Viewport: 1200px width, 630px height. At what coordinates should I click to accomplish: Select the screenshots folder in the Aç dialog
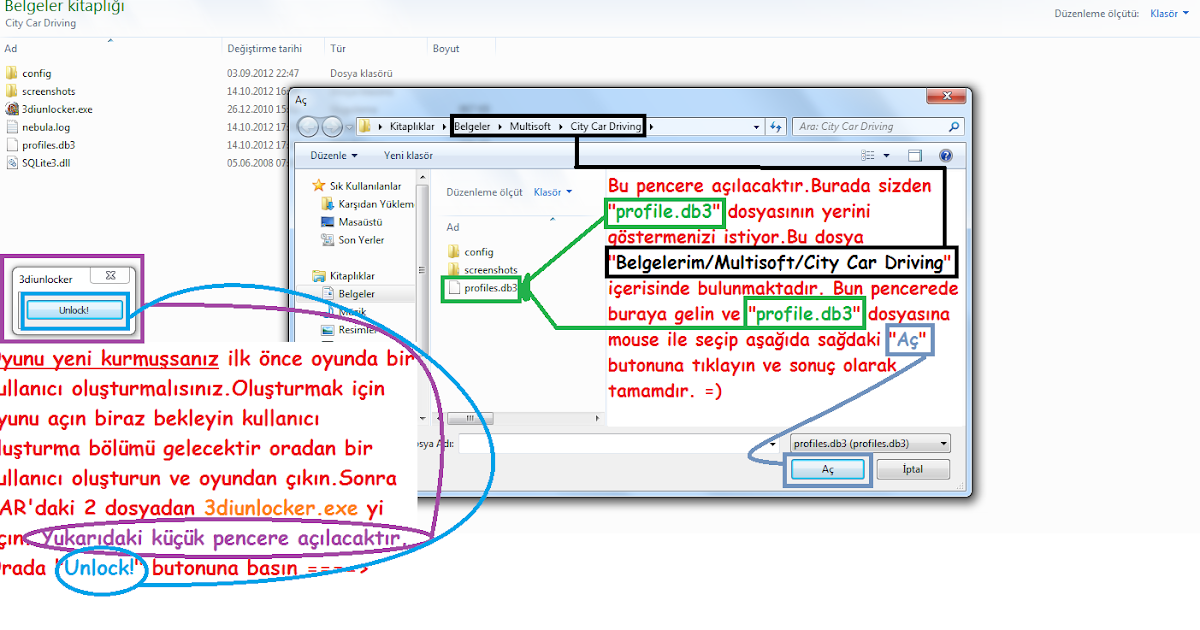(x=482, y=270)
